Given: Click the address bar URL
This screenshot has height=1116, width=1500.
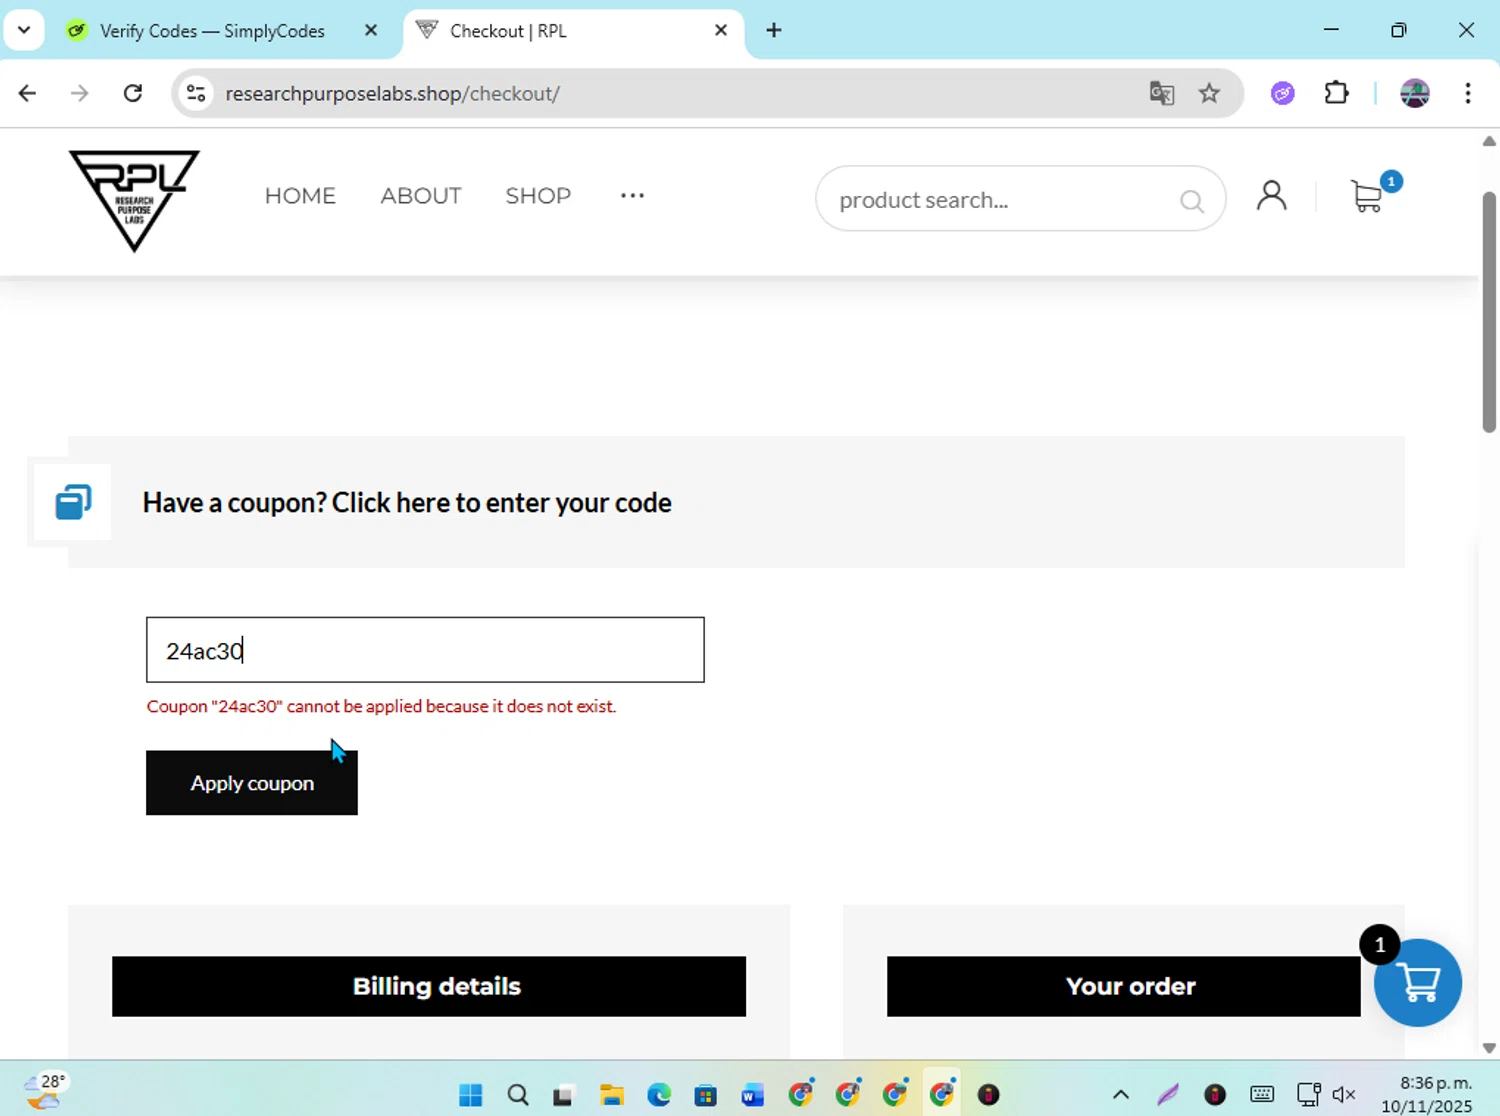Looking at the screenshot, I should click(x=392, y=93).
